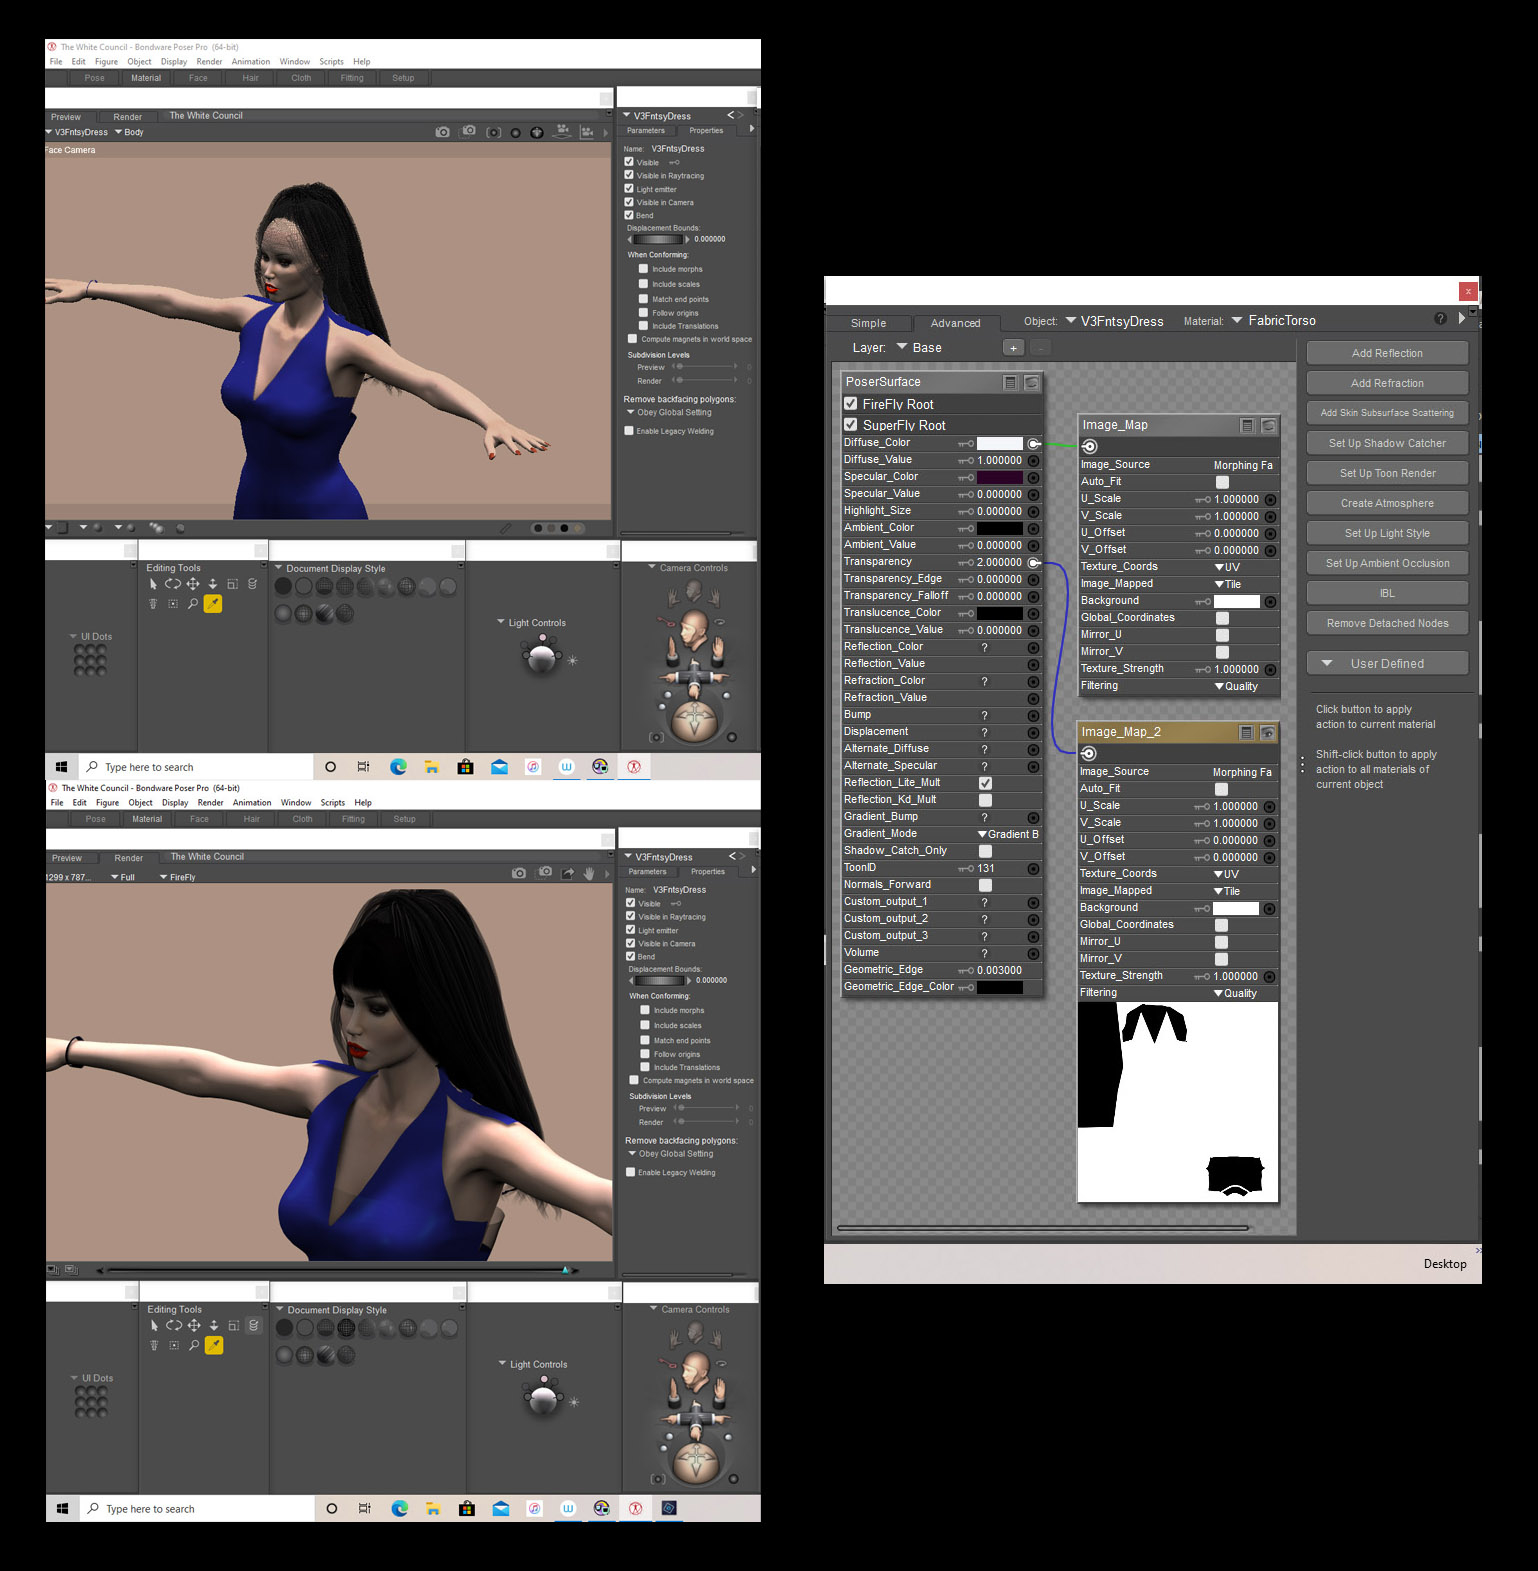Open the FireFly render engine dropdown
Screen dimensions: 1538x1571
click(x=177, y=877)
